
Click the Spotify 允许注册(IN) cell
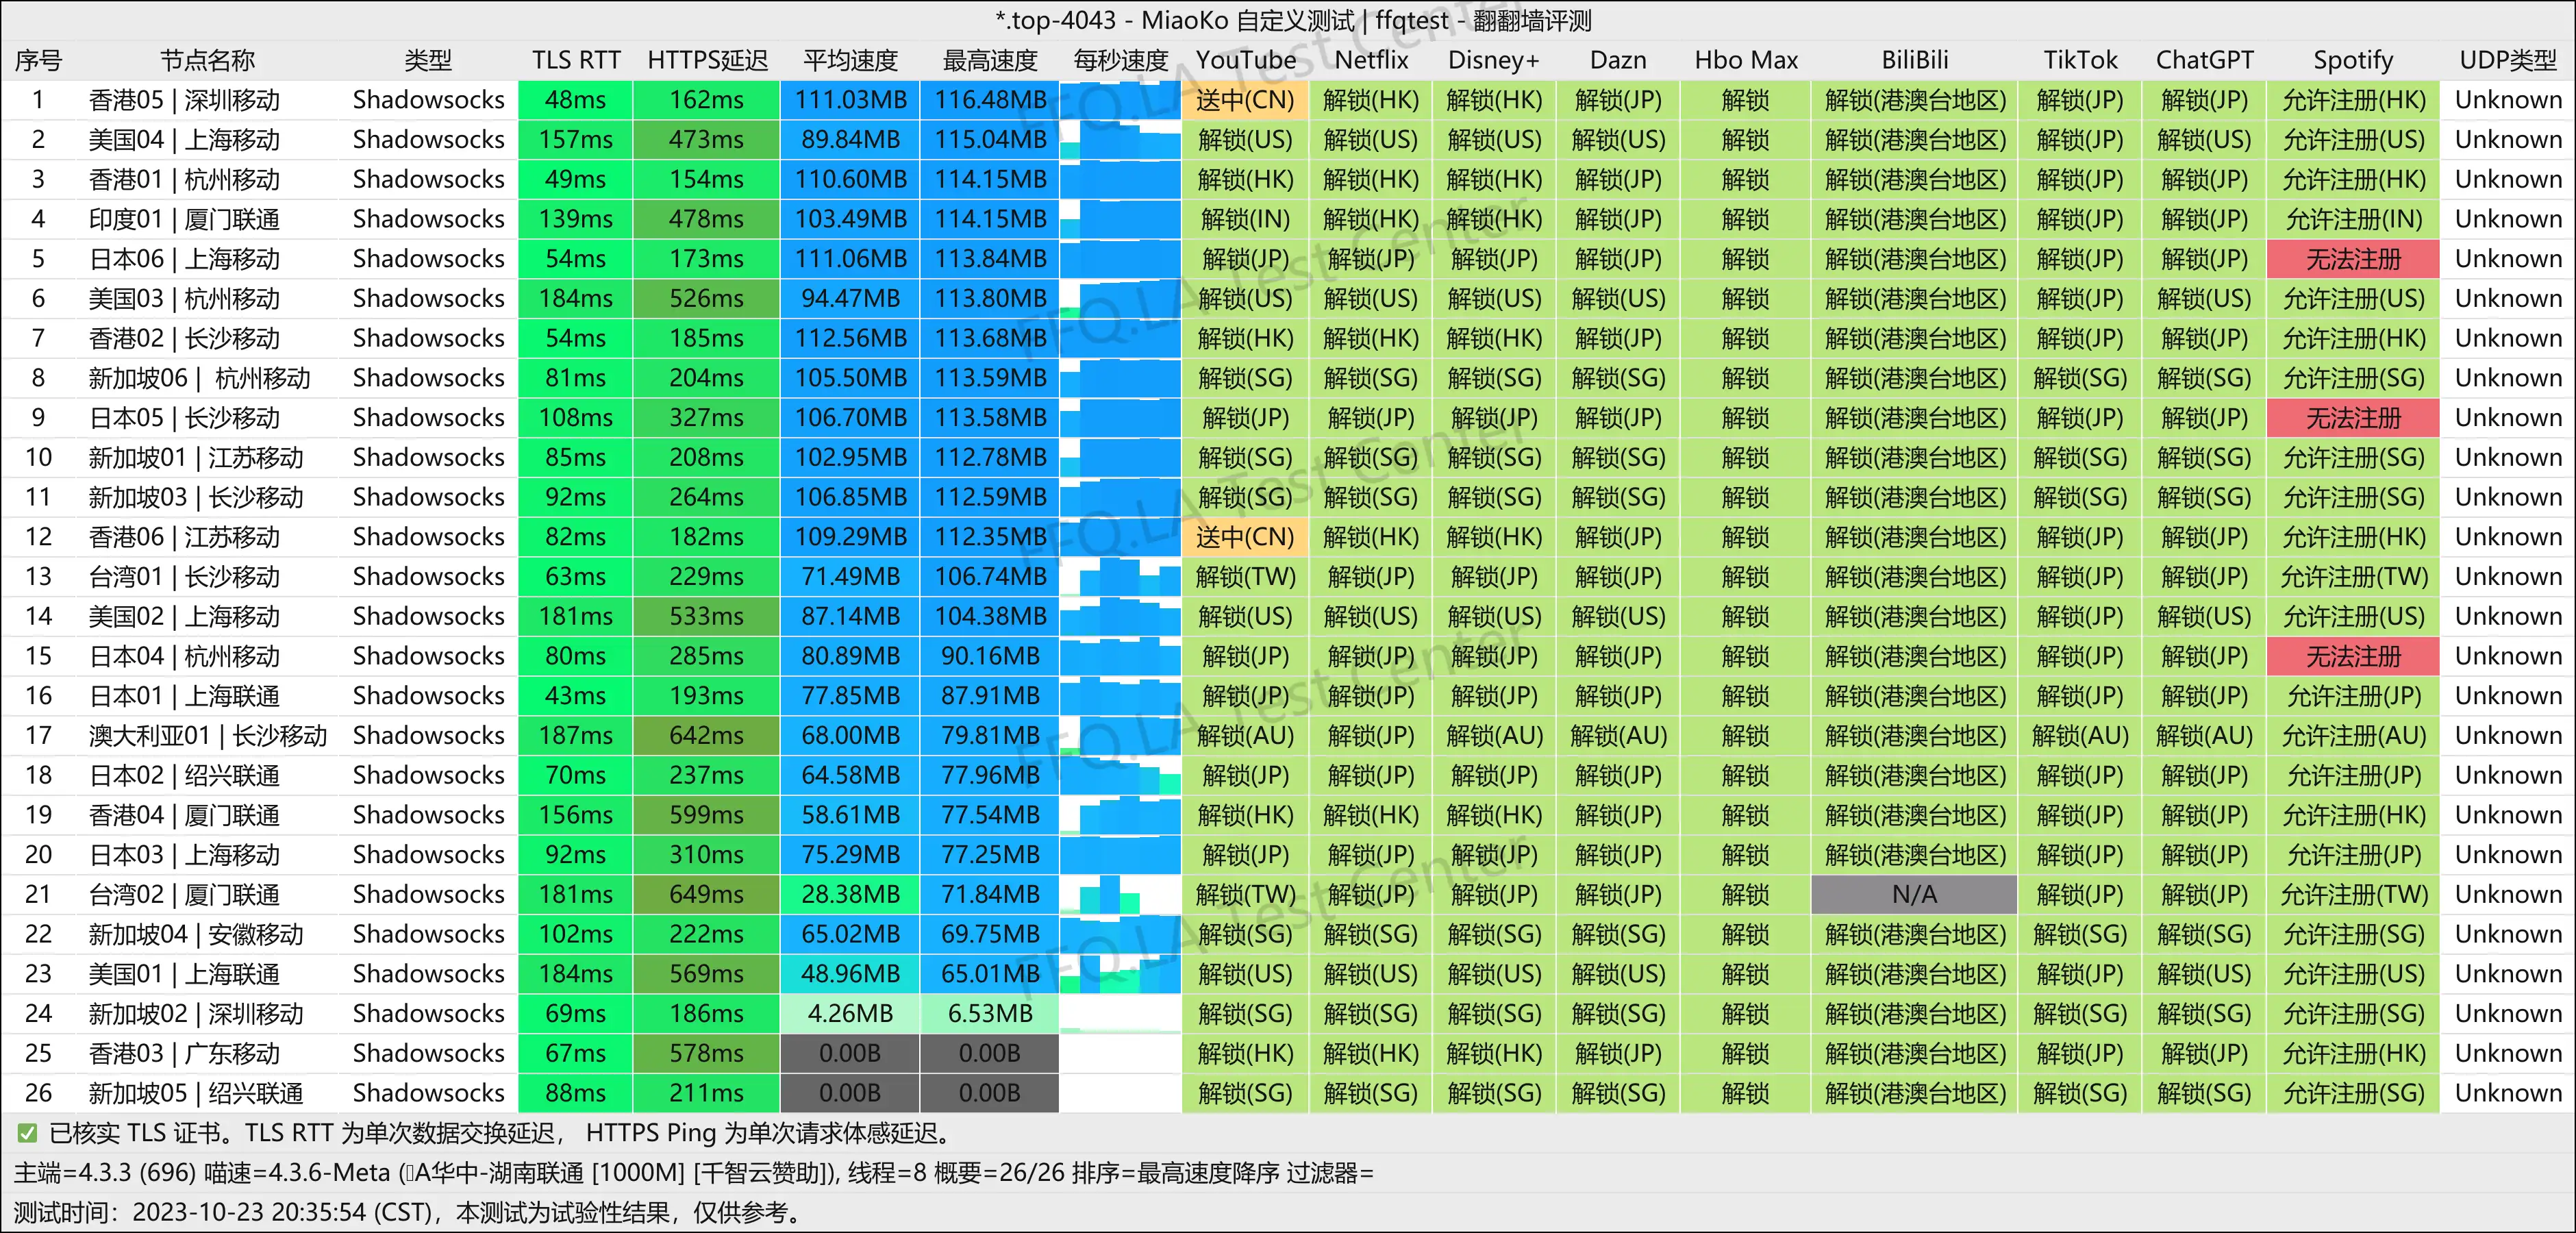(x=2353, y=219)
